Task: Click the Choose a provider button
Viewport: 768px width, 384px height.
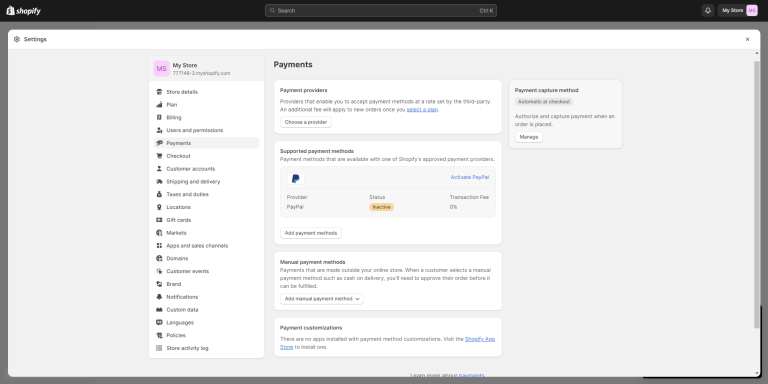Action: [x=306, y=122]
